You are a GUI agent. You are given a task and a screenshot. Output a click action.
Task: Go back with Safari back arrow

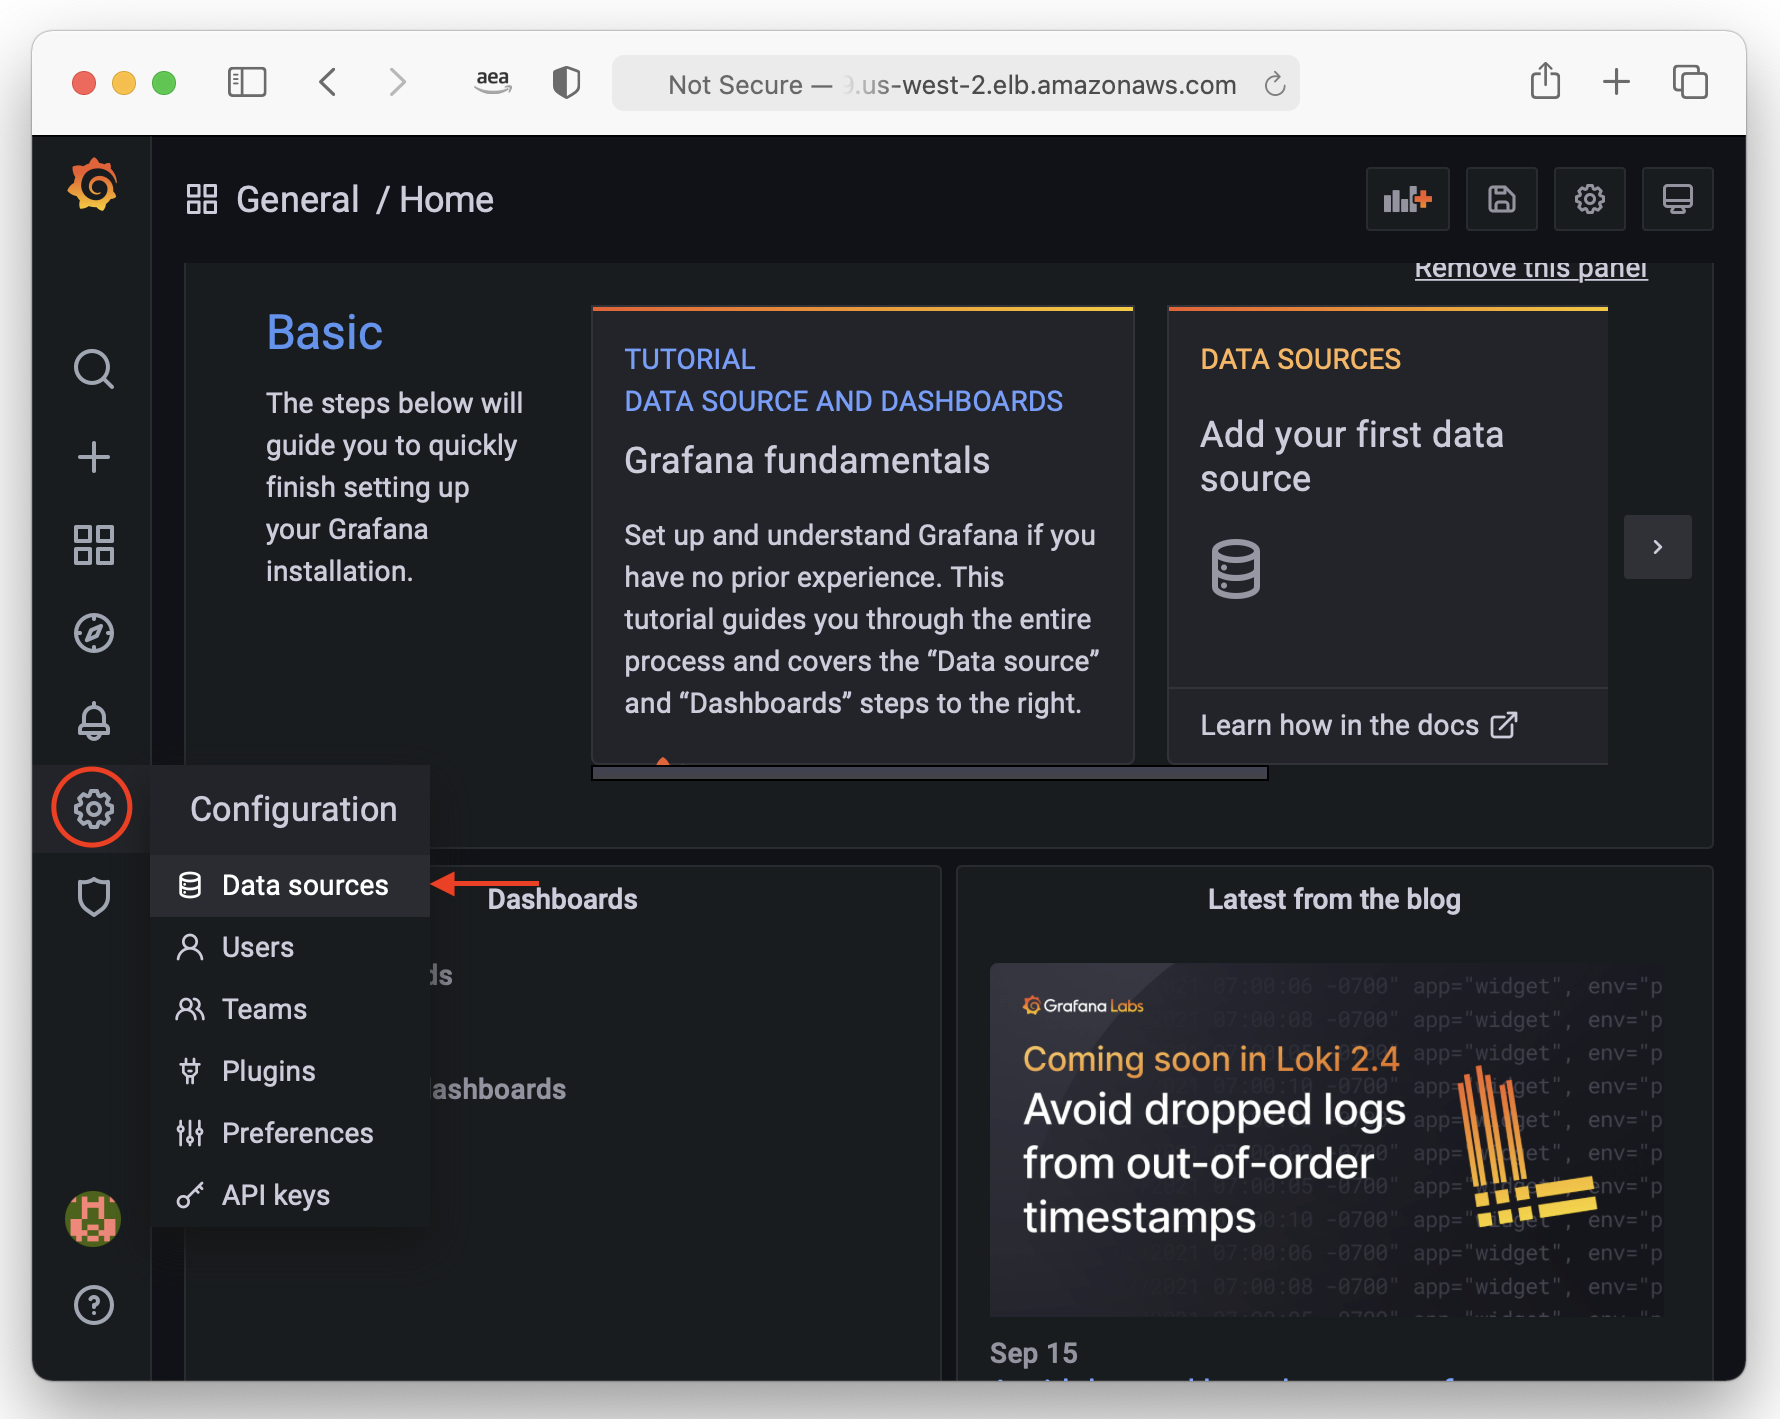(x=327, y=82)
